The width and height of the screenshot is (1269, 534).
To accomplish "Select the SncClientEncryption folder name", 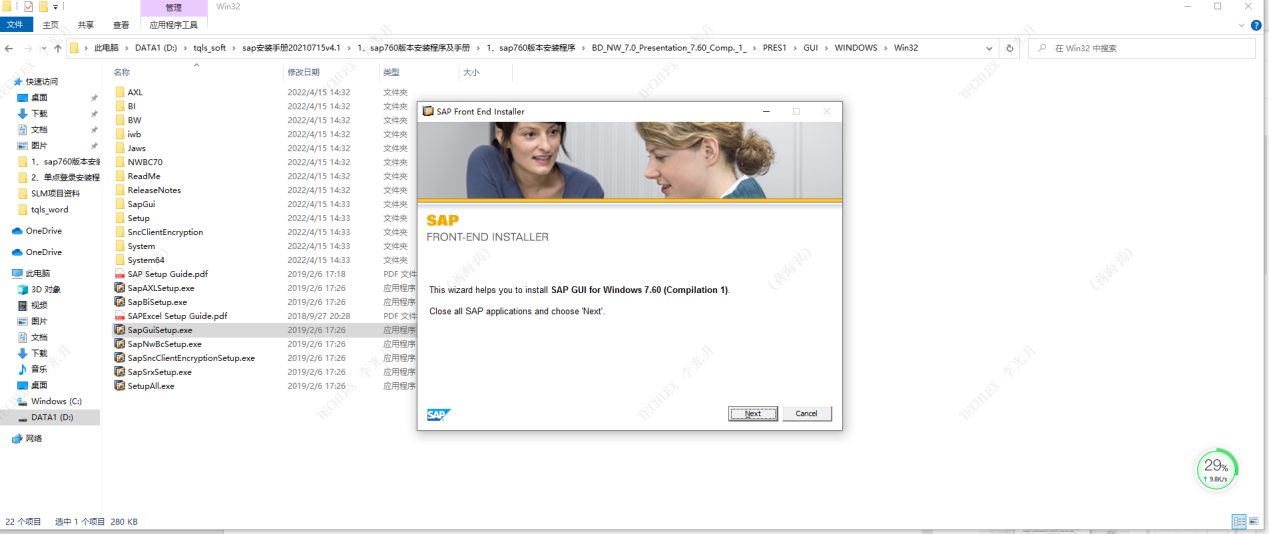I will pos(165,232).
